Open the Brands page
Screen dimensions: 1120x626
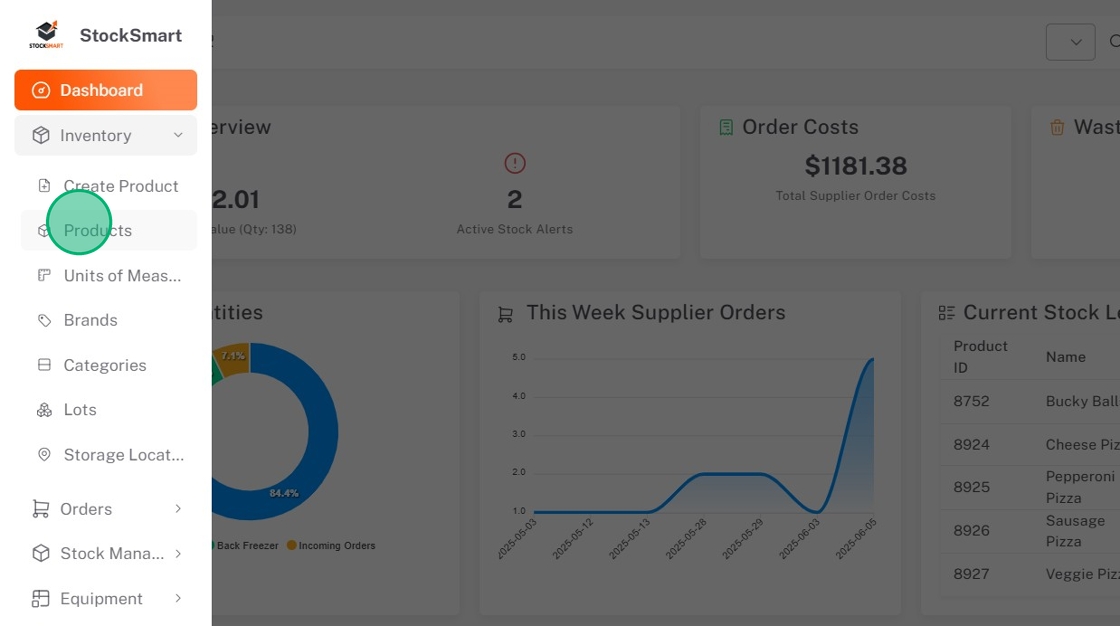(109, 320)
